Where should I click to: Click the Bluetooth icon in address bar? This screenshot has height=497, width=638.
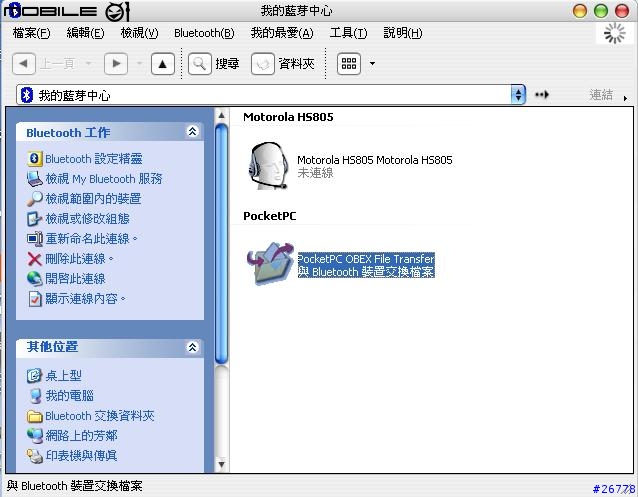tap(26, 95)
